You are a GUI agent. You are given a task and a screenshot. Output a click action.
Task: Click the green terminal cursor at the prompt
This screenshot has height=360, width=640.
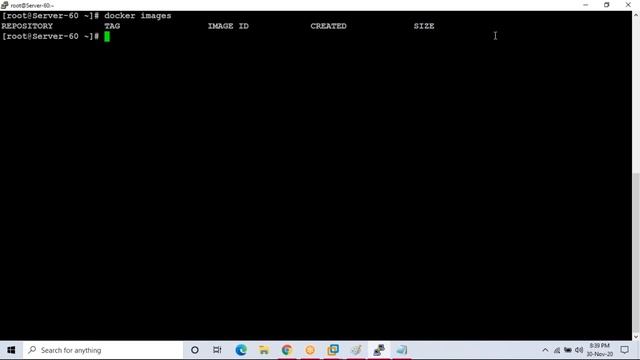pos(107,37)
